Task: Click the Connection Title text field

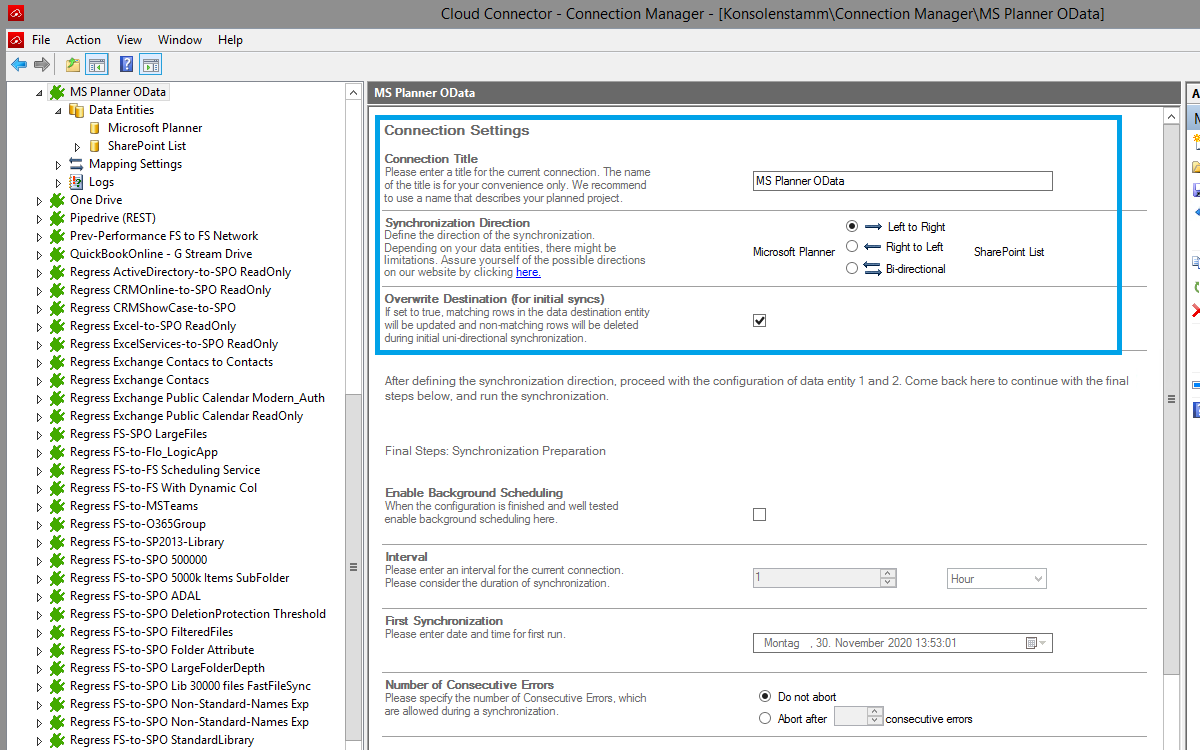Action: (x=902, y=181)
